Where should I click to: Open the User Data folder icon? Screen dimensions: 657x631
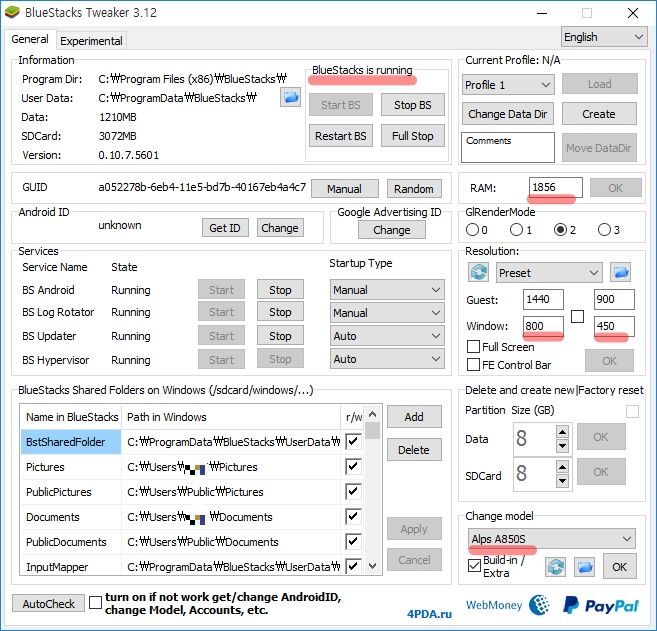290,97
